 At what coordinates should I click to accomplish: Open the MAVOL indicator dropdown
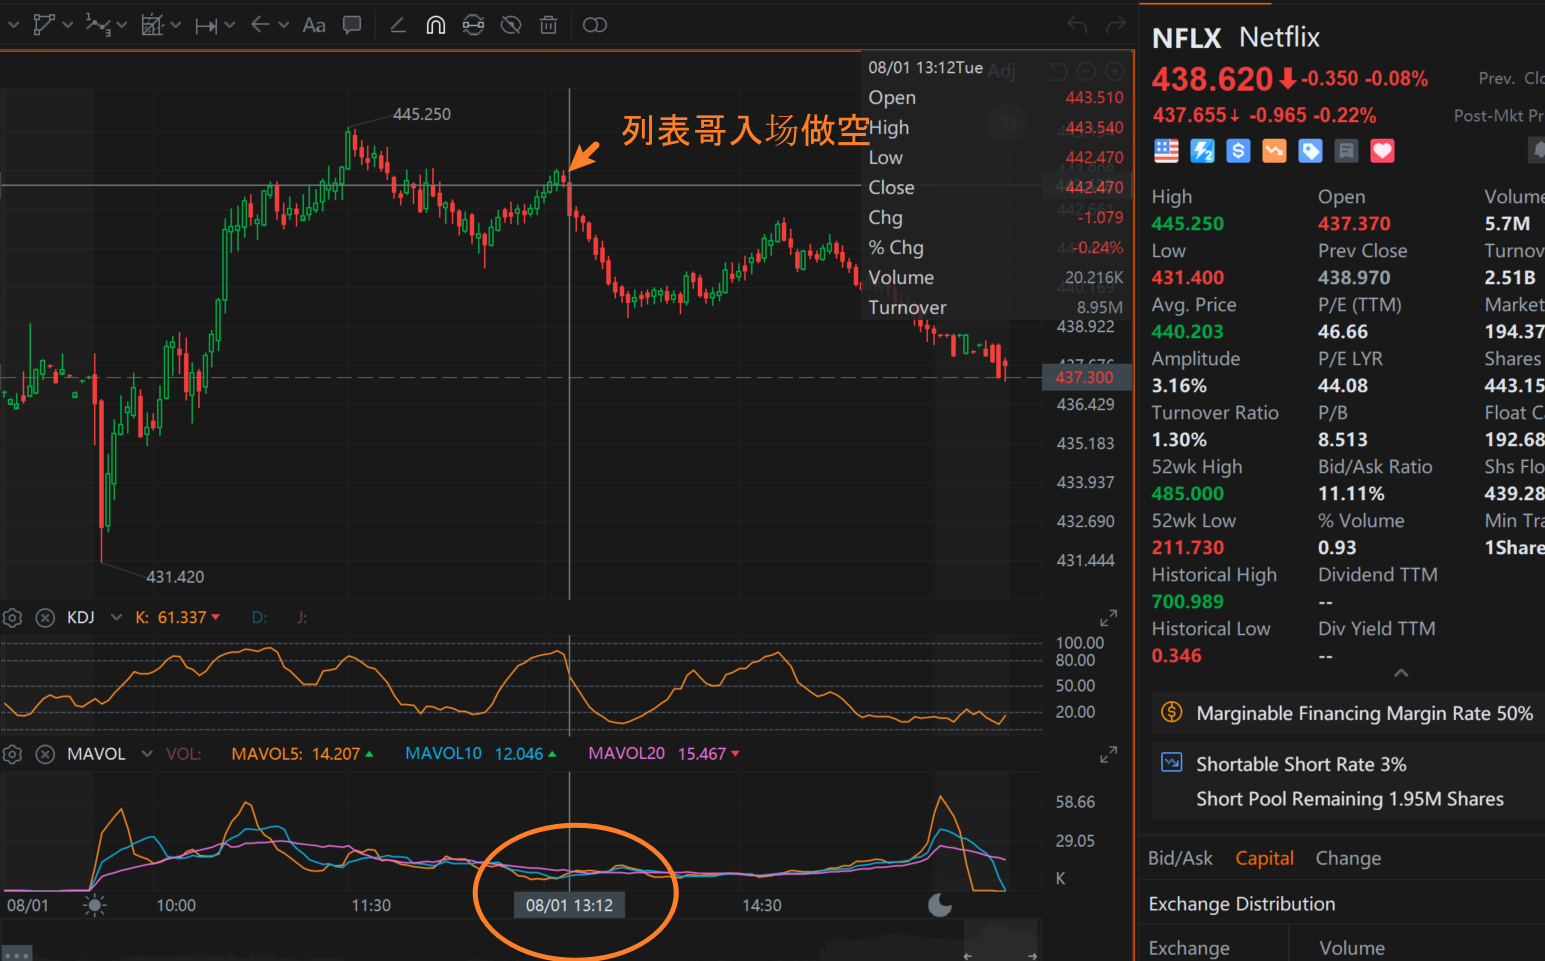pos(147,754)
